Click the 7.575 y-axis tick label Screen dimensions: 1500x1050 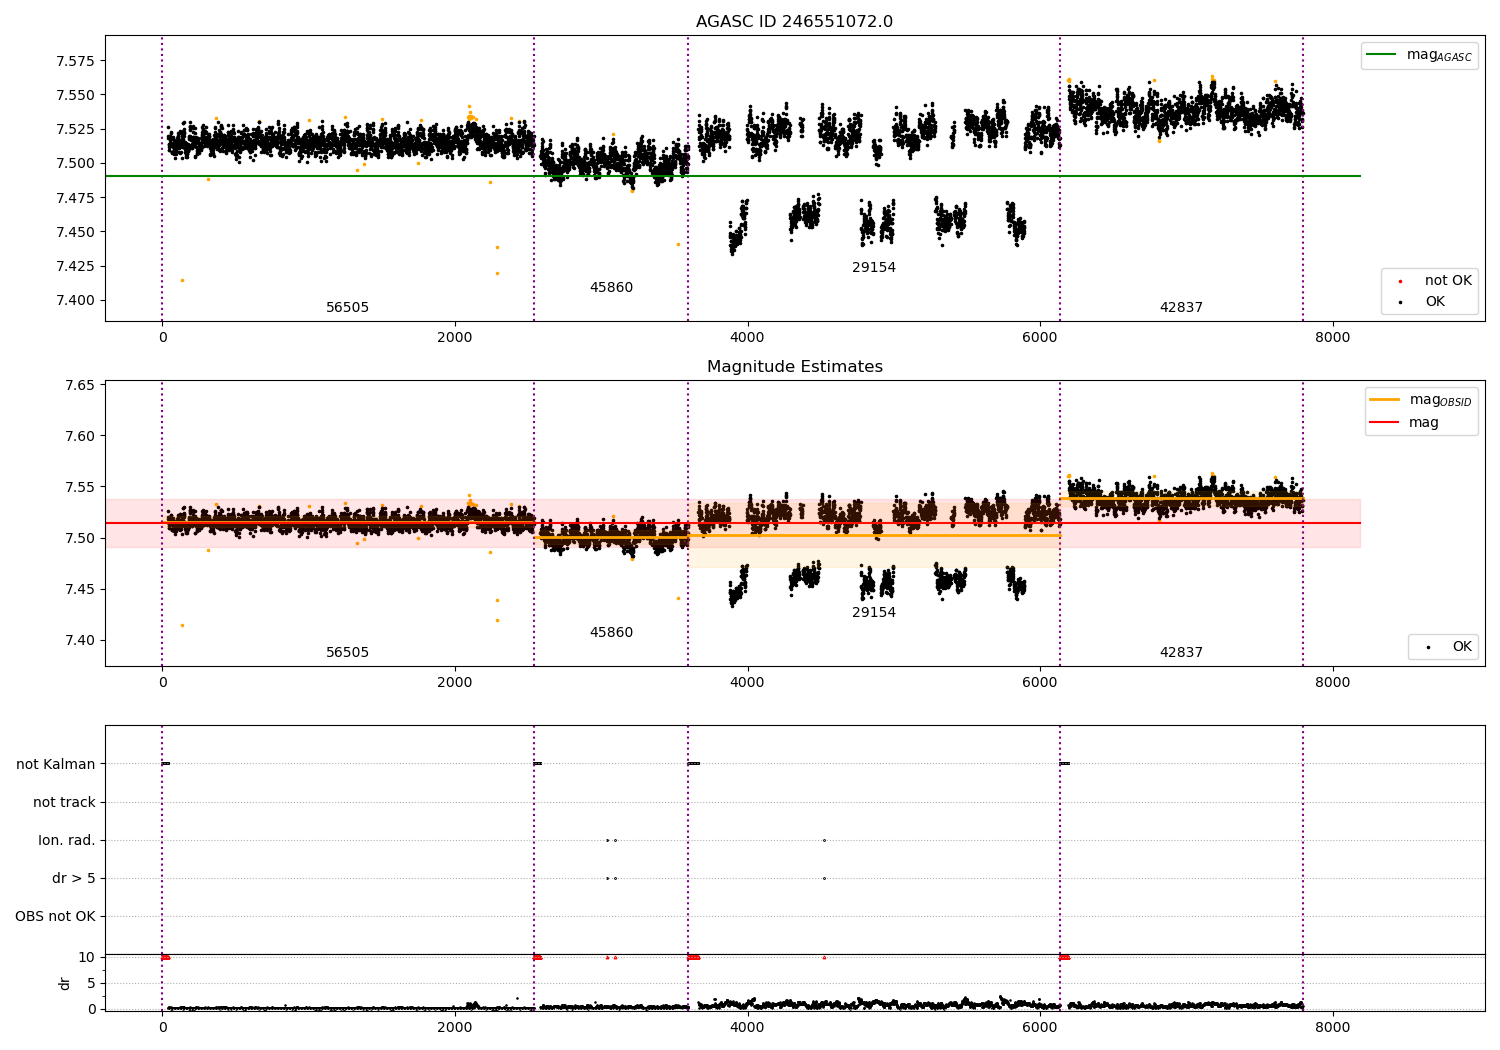click(75, 61)
